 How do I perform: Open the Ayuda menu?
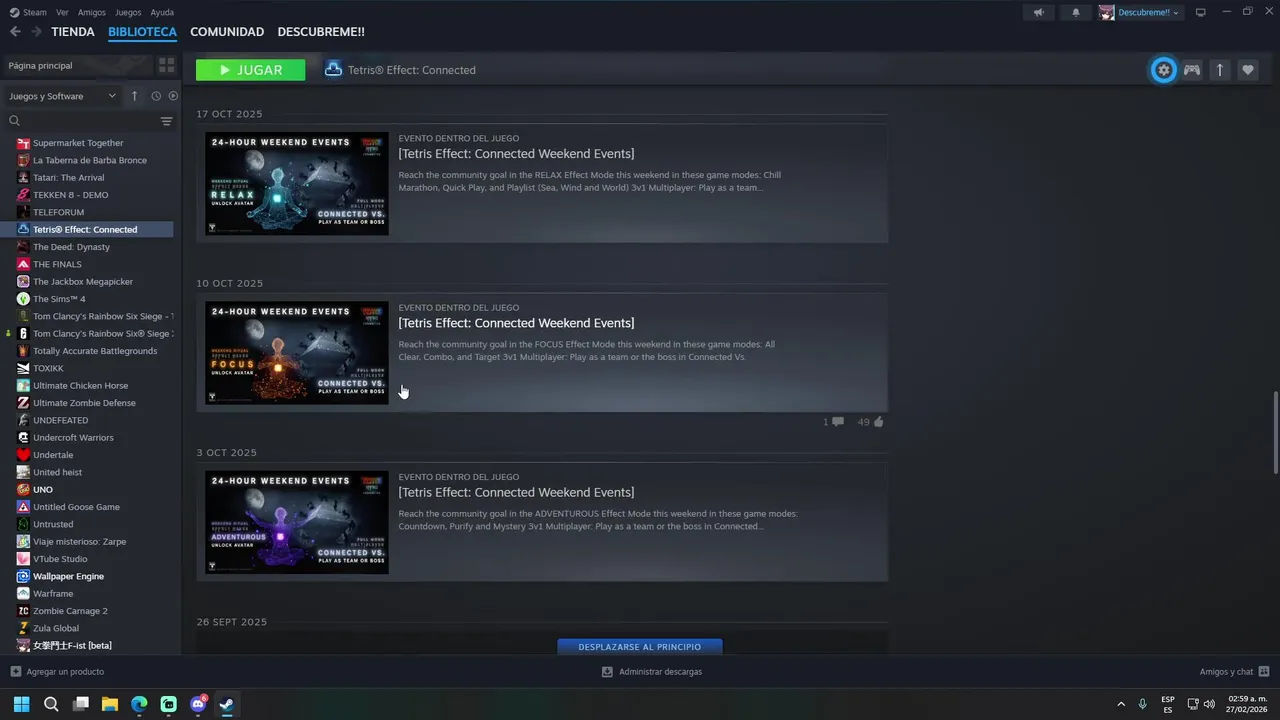point(162,12)
